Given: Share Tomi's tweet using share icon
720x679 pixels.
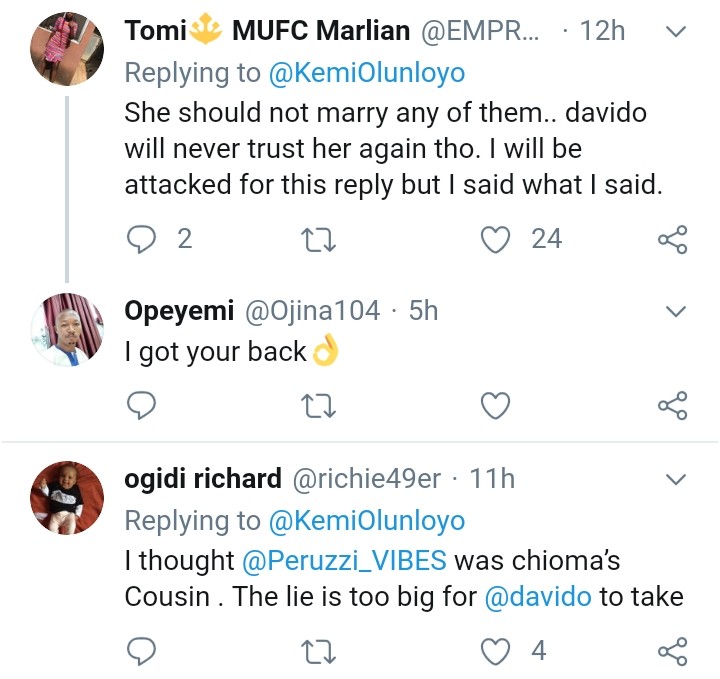Looking at the screenshot, I should pos(673,240).
